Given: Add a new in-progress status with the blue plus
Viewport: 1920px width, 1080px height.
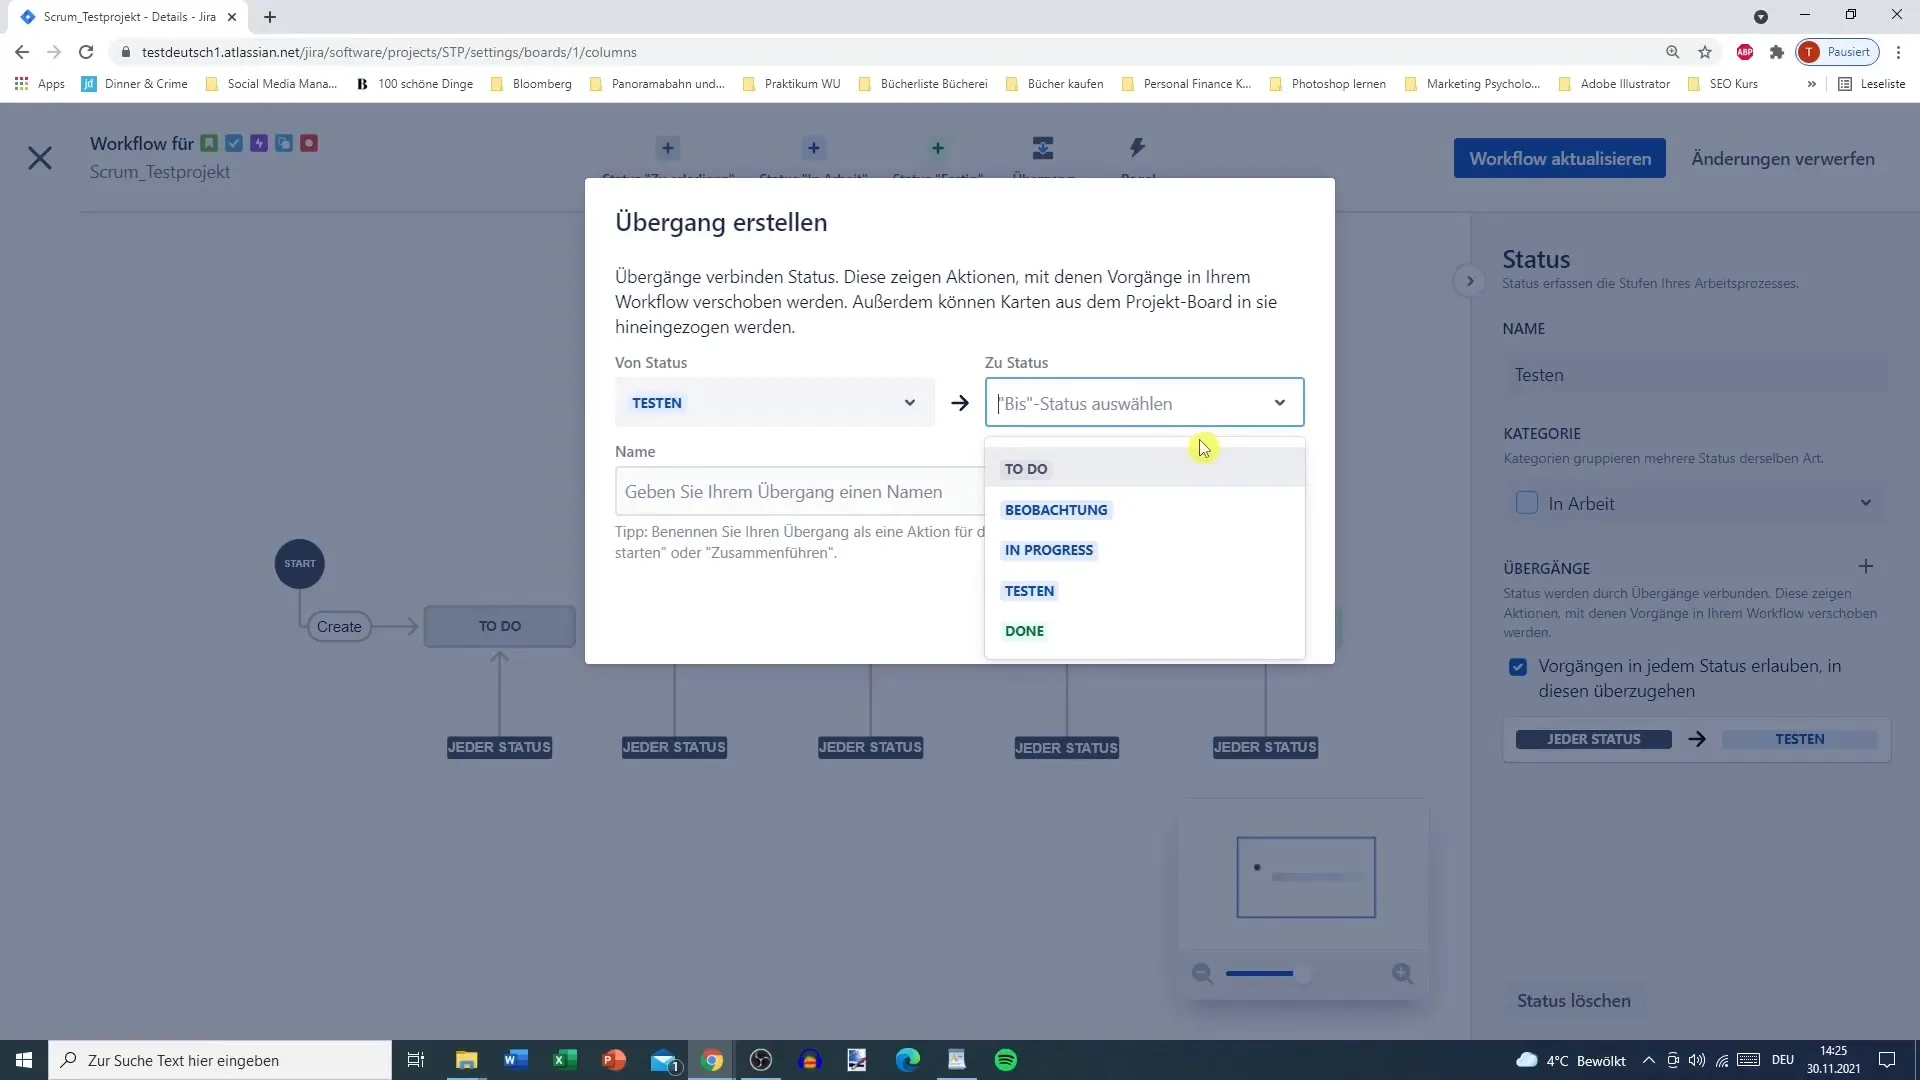Looking at the screenshot, I should [x=814, y=149].
